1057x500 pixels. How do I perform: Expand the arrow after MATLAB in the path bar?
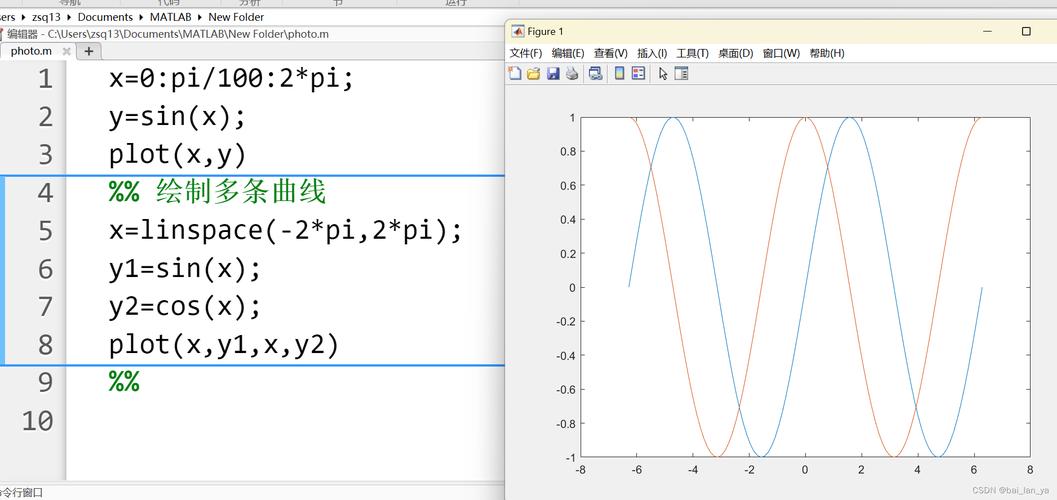(x=200, y=17)
